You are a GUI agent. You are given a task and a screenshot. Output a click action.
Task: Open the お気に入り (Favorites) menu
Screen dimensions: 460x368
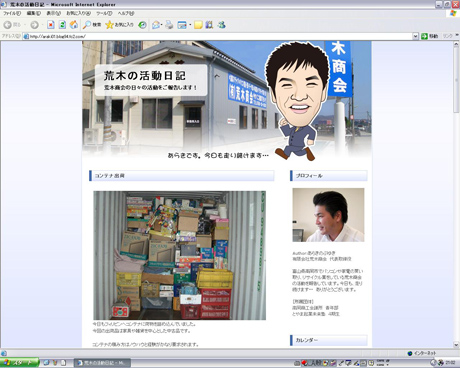(x=78, y=13)
